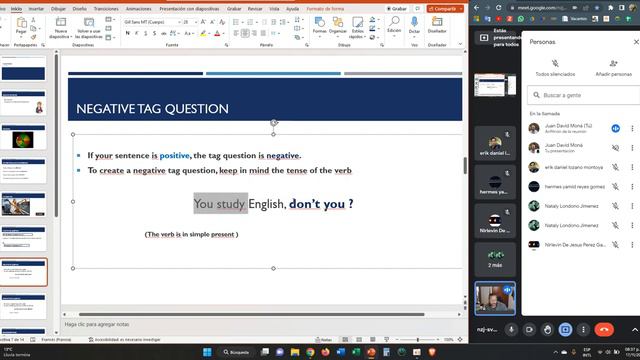This screenshot has height=360, width=640.
Task: Click browser reload button
Action: point(498,8)
